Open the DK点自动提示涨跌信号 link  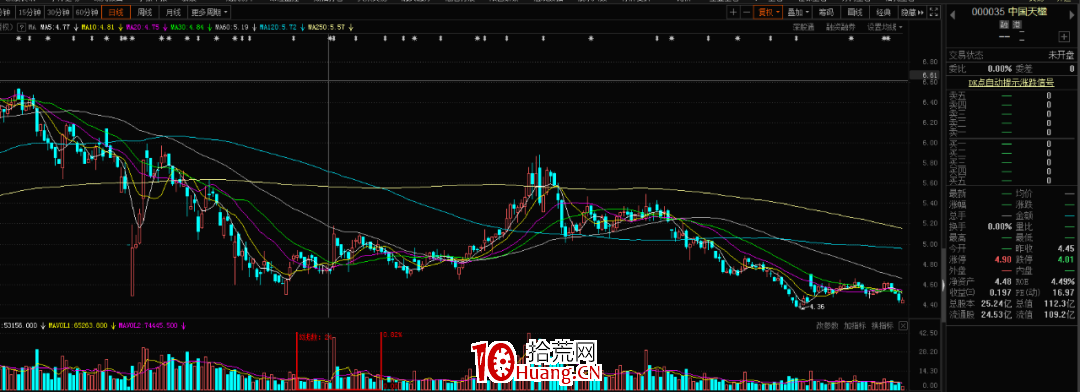pyautogui.click(x=1011, y=82)
